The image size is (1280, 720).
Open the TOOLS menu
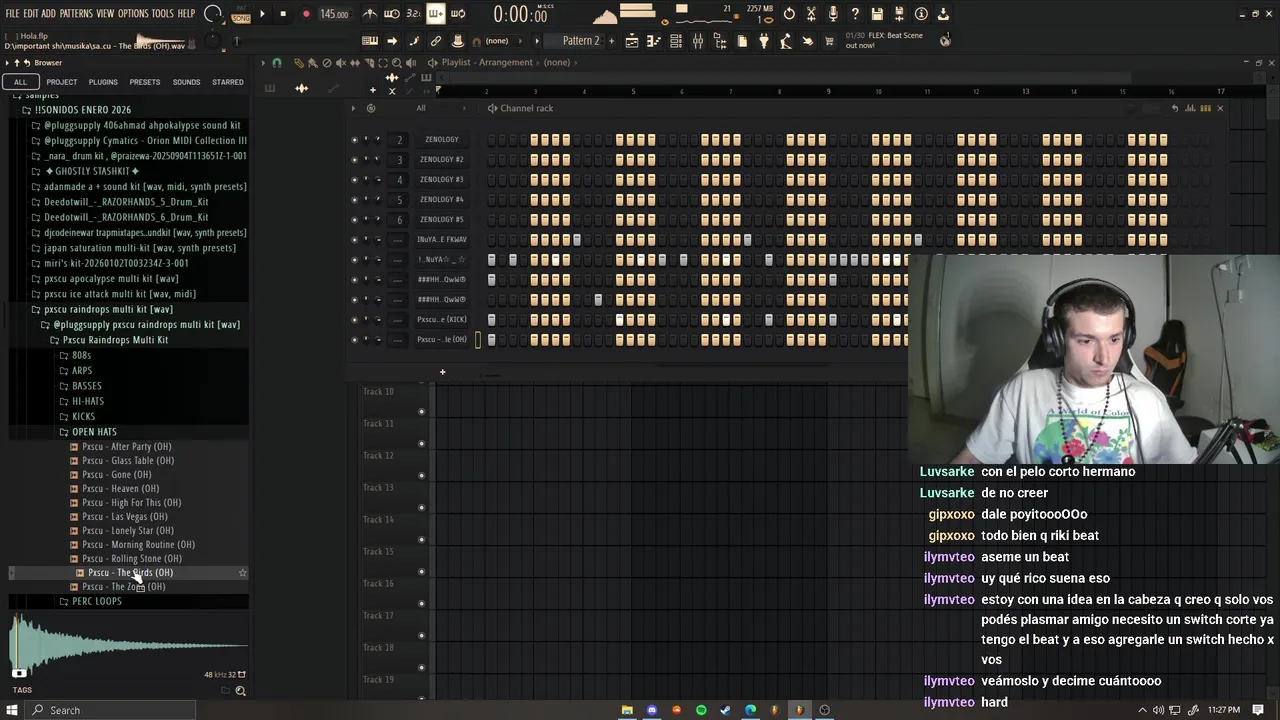[163, 14]
